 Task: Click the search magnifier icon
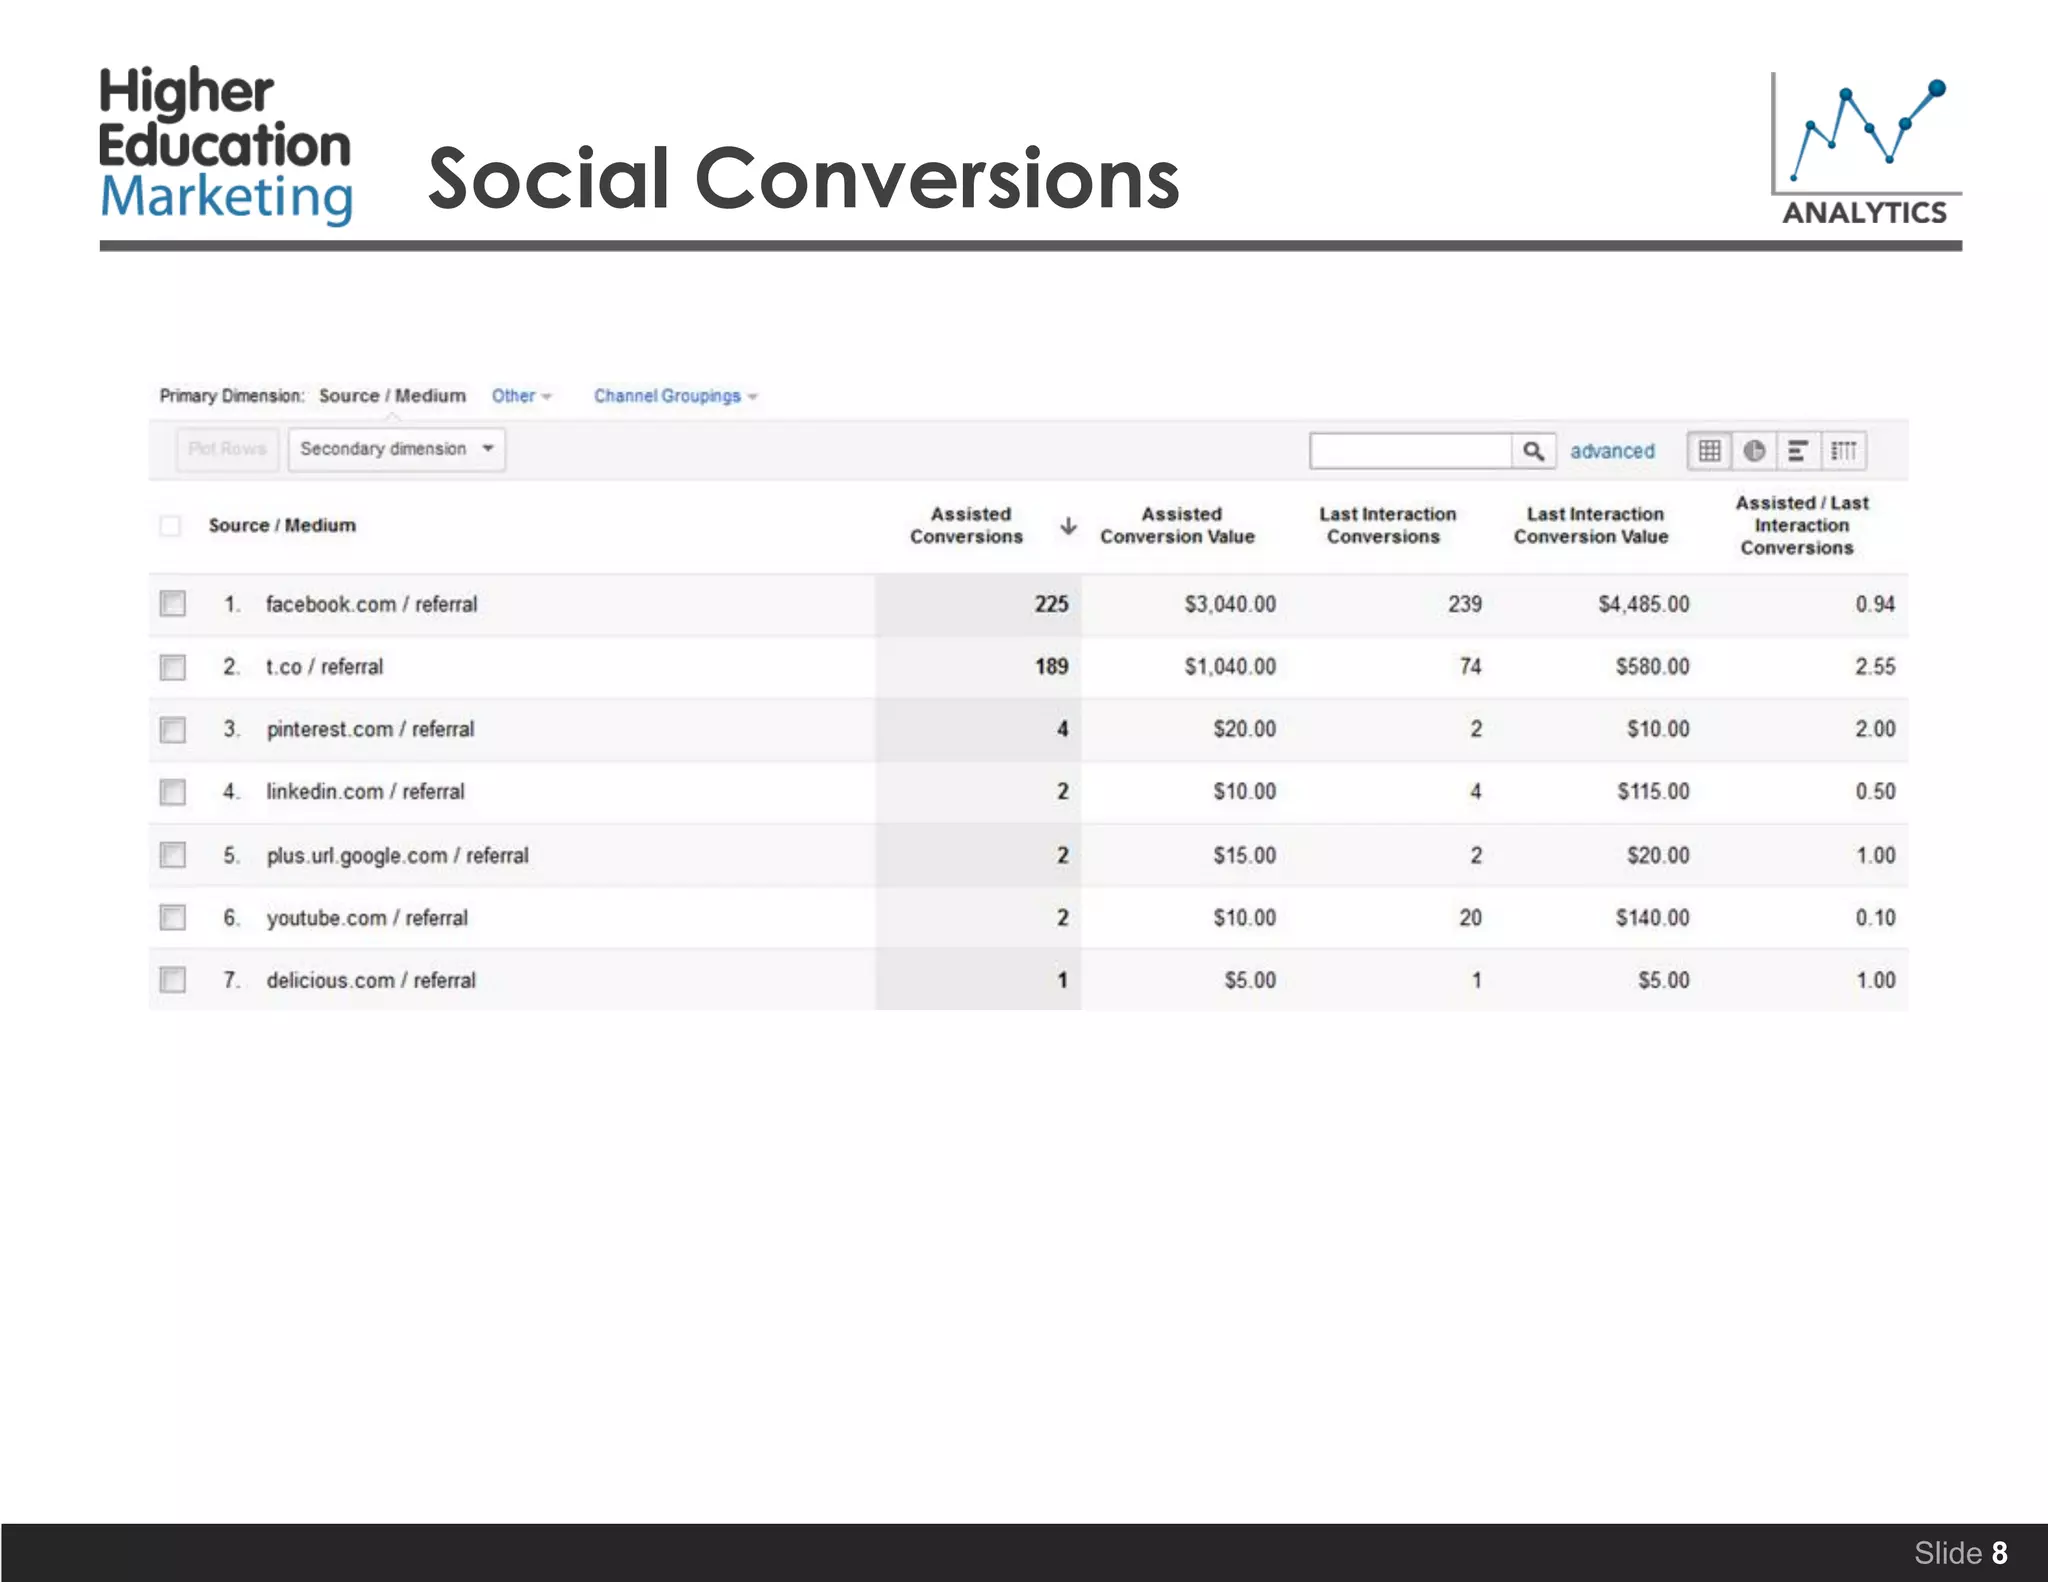[x=1533, y=451]
